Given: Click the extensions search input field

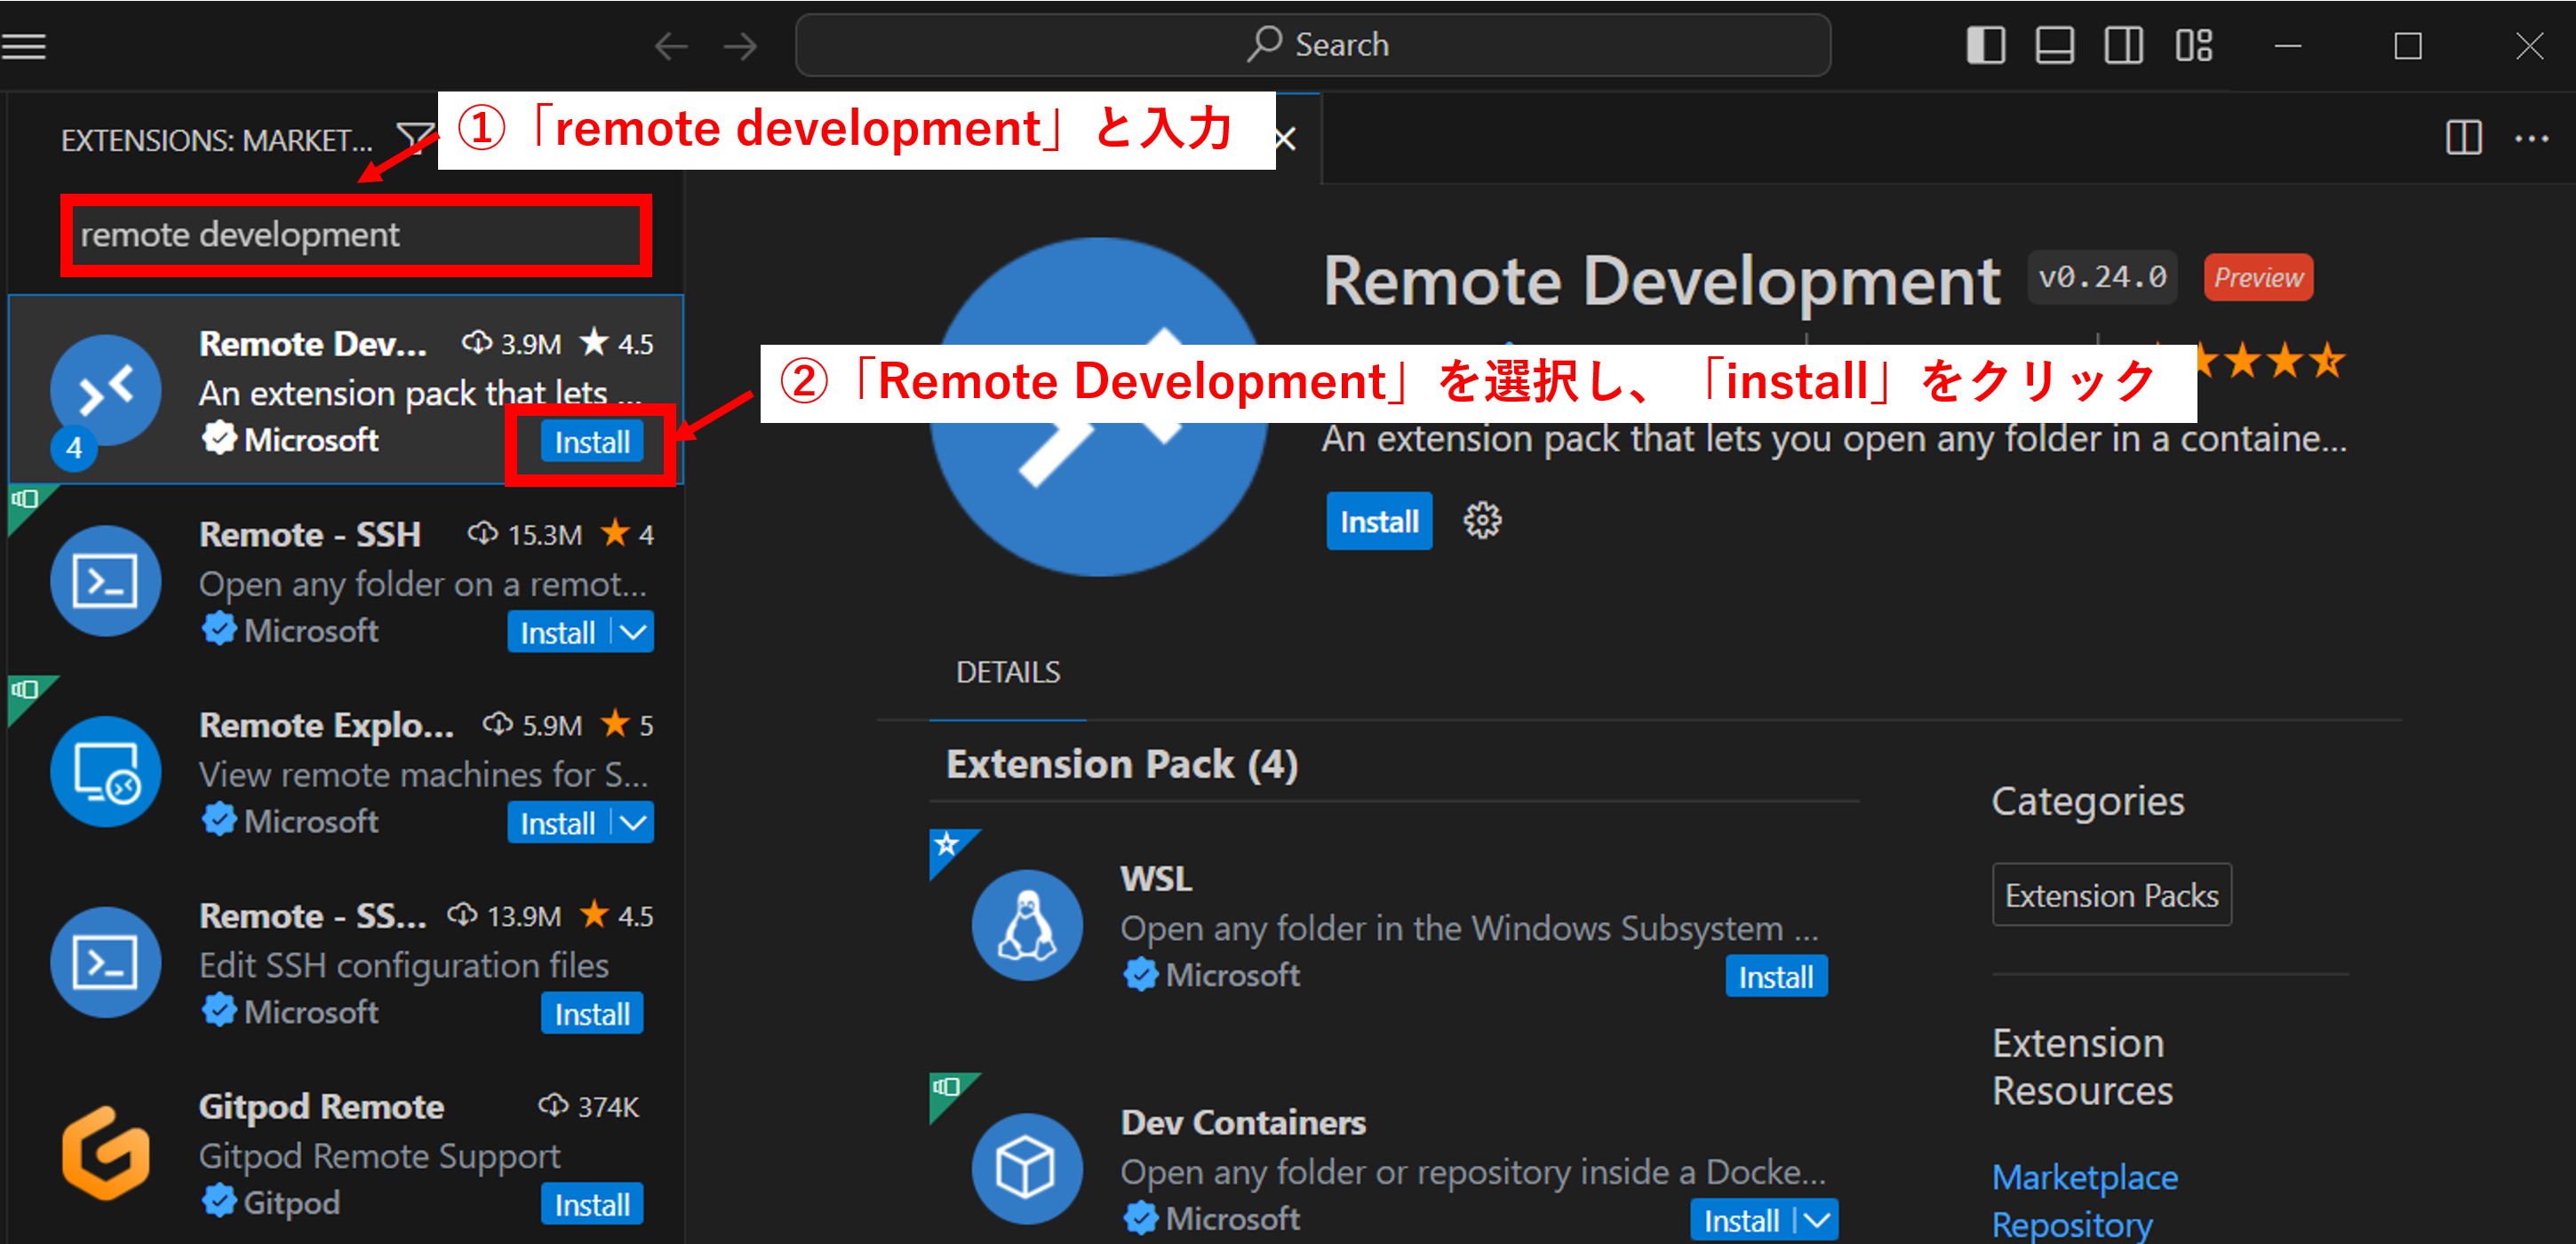Looking at the screenshot, I should click(355, 235).
